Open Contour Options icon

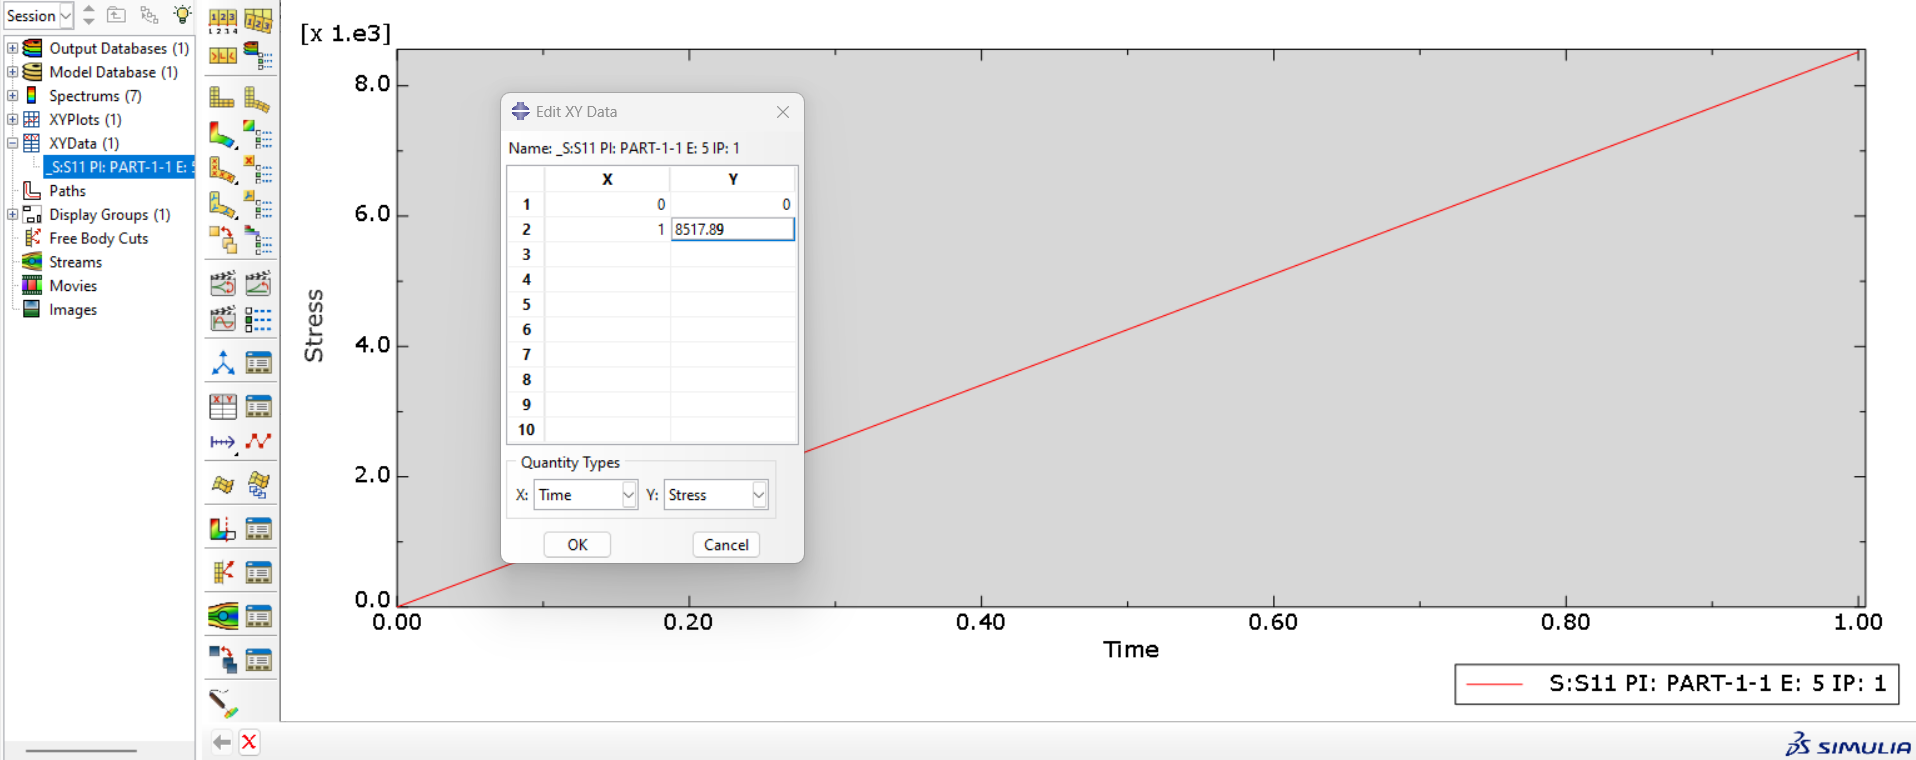pos(258,134)
